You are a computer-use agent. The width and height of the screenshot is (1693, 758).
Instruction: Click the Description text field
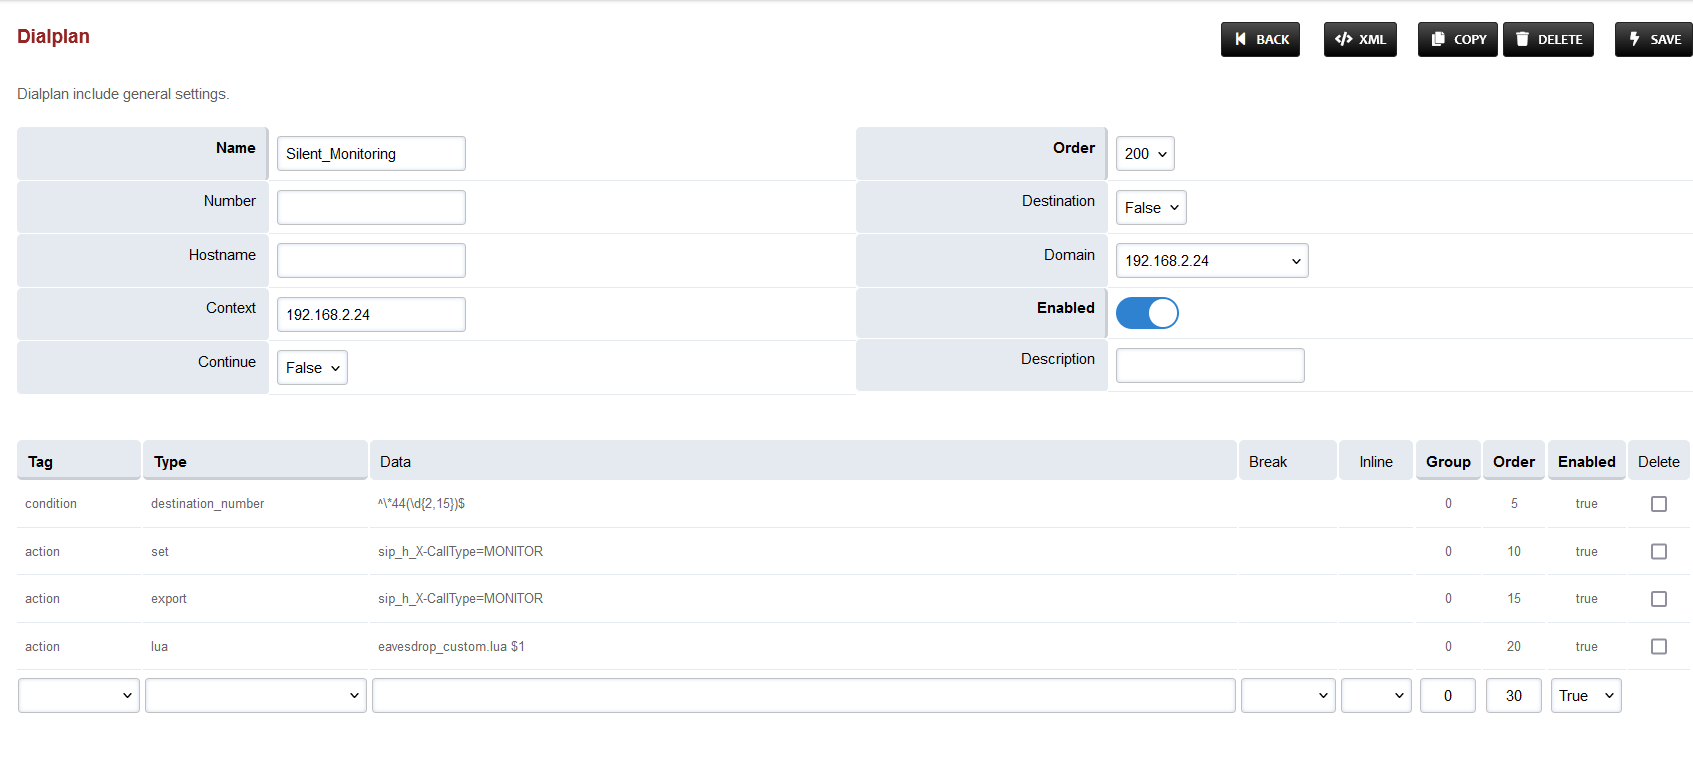pyautogui.click(x=1210, y=366)
